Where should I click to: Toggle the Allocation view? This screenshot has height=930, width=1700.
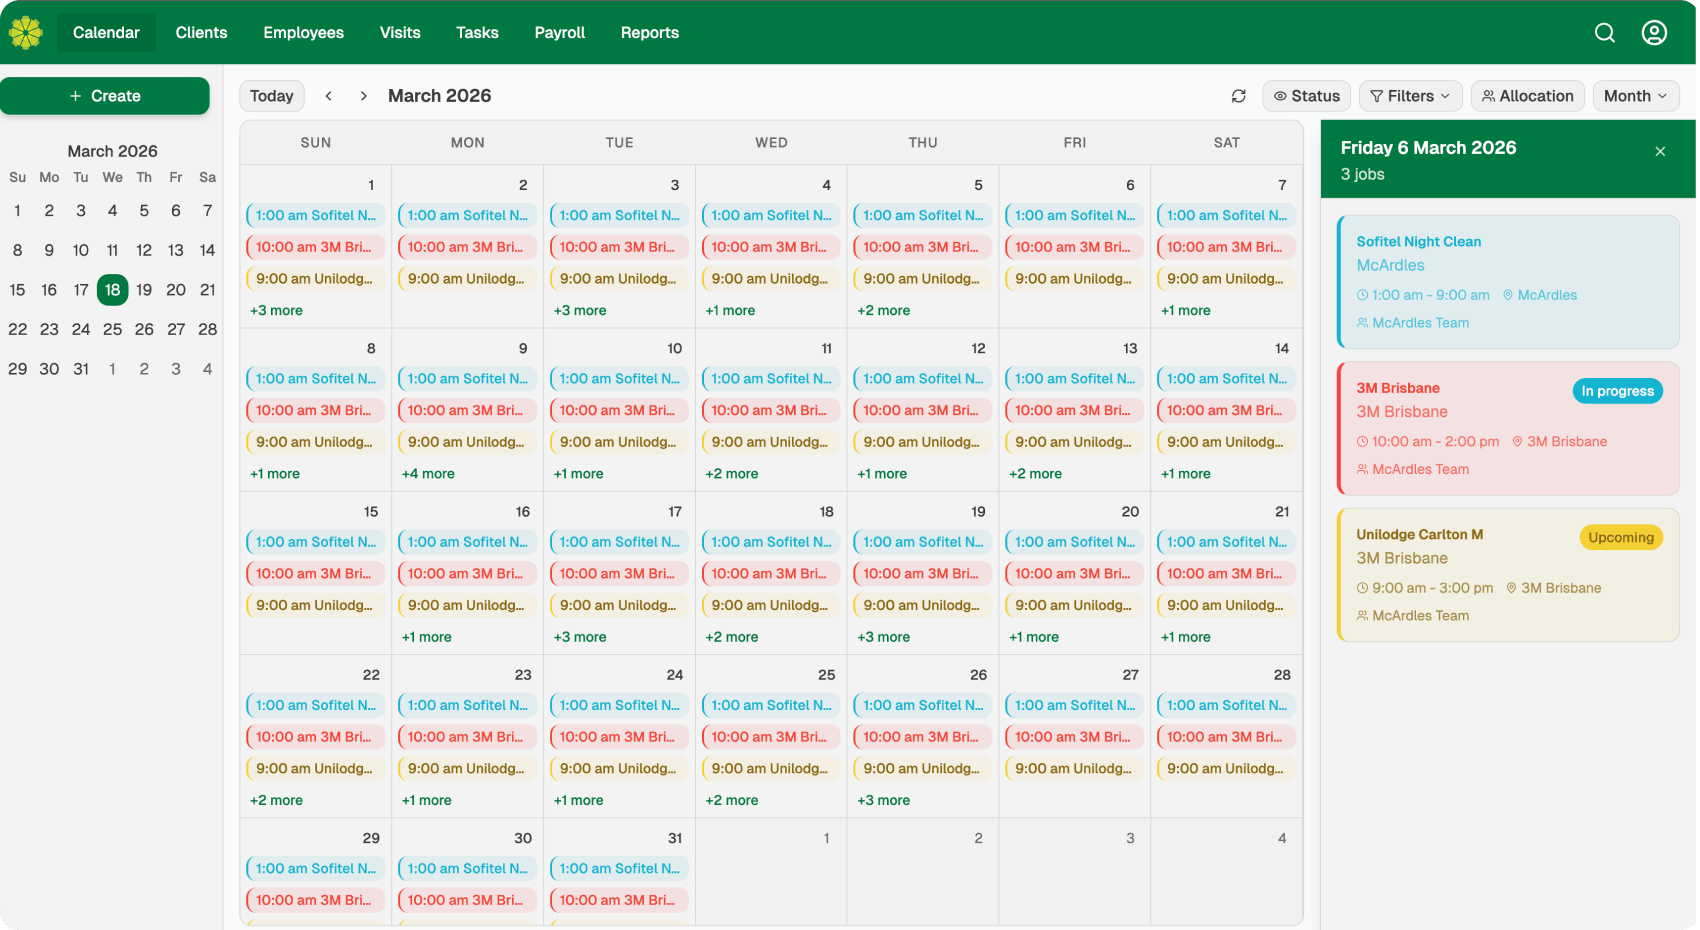[1527, 95]
